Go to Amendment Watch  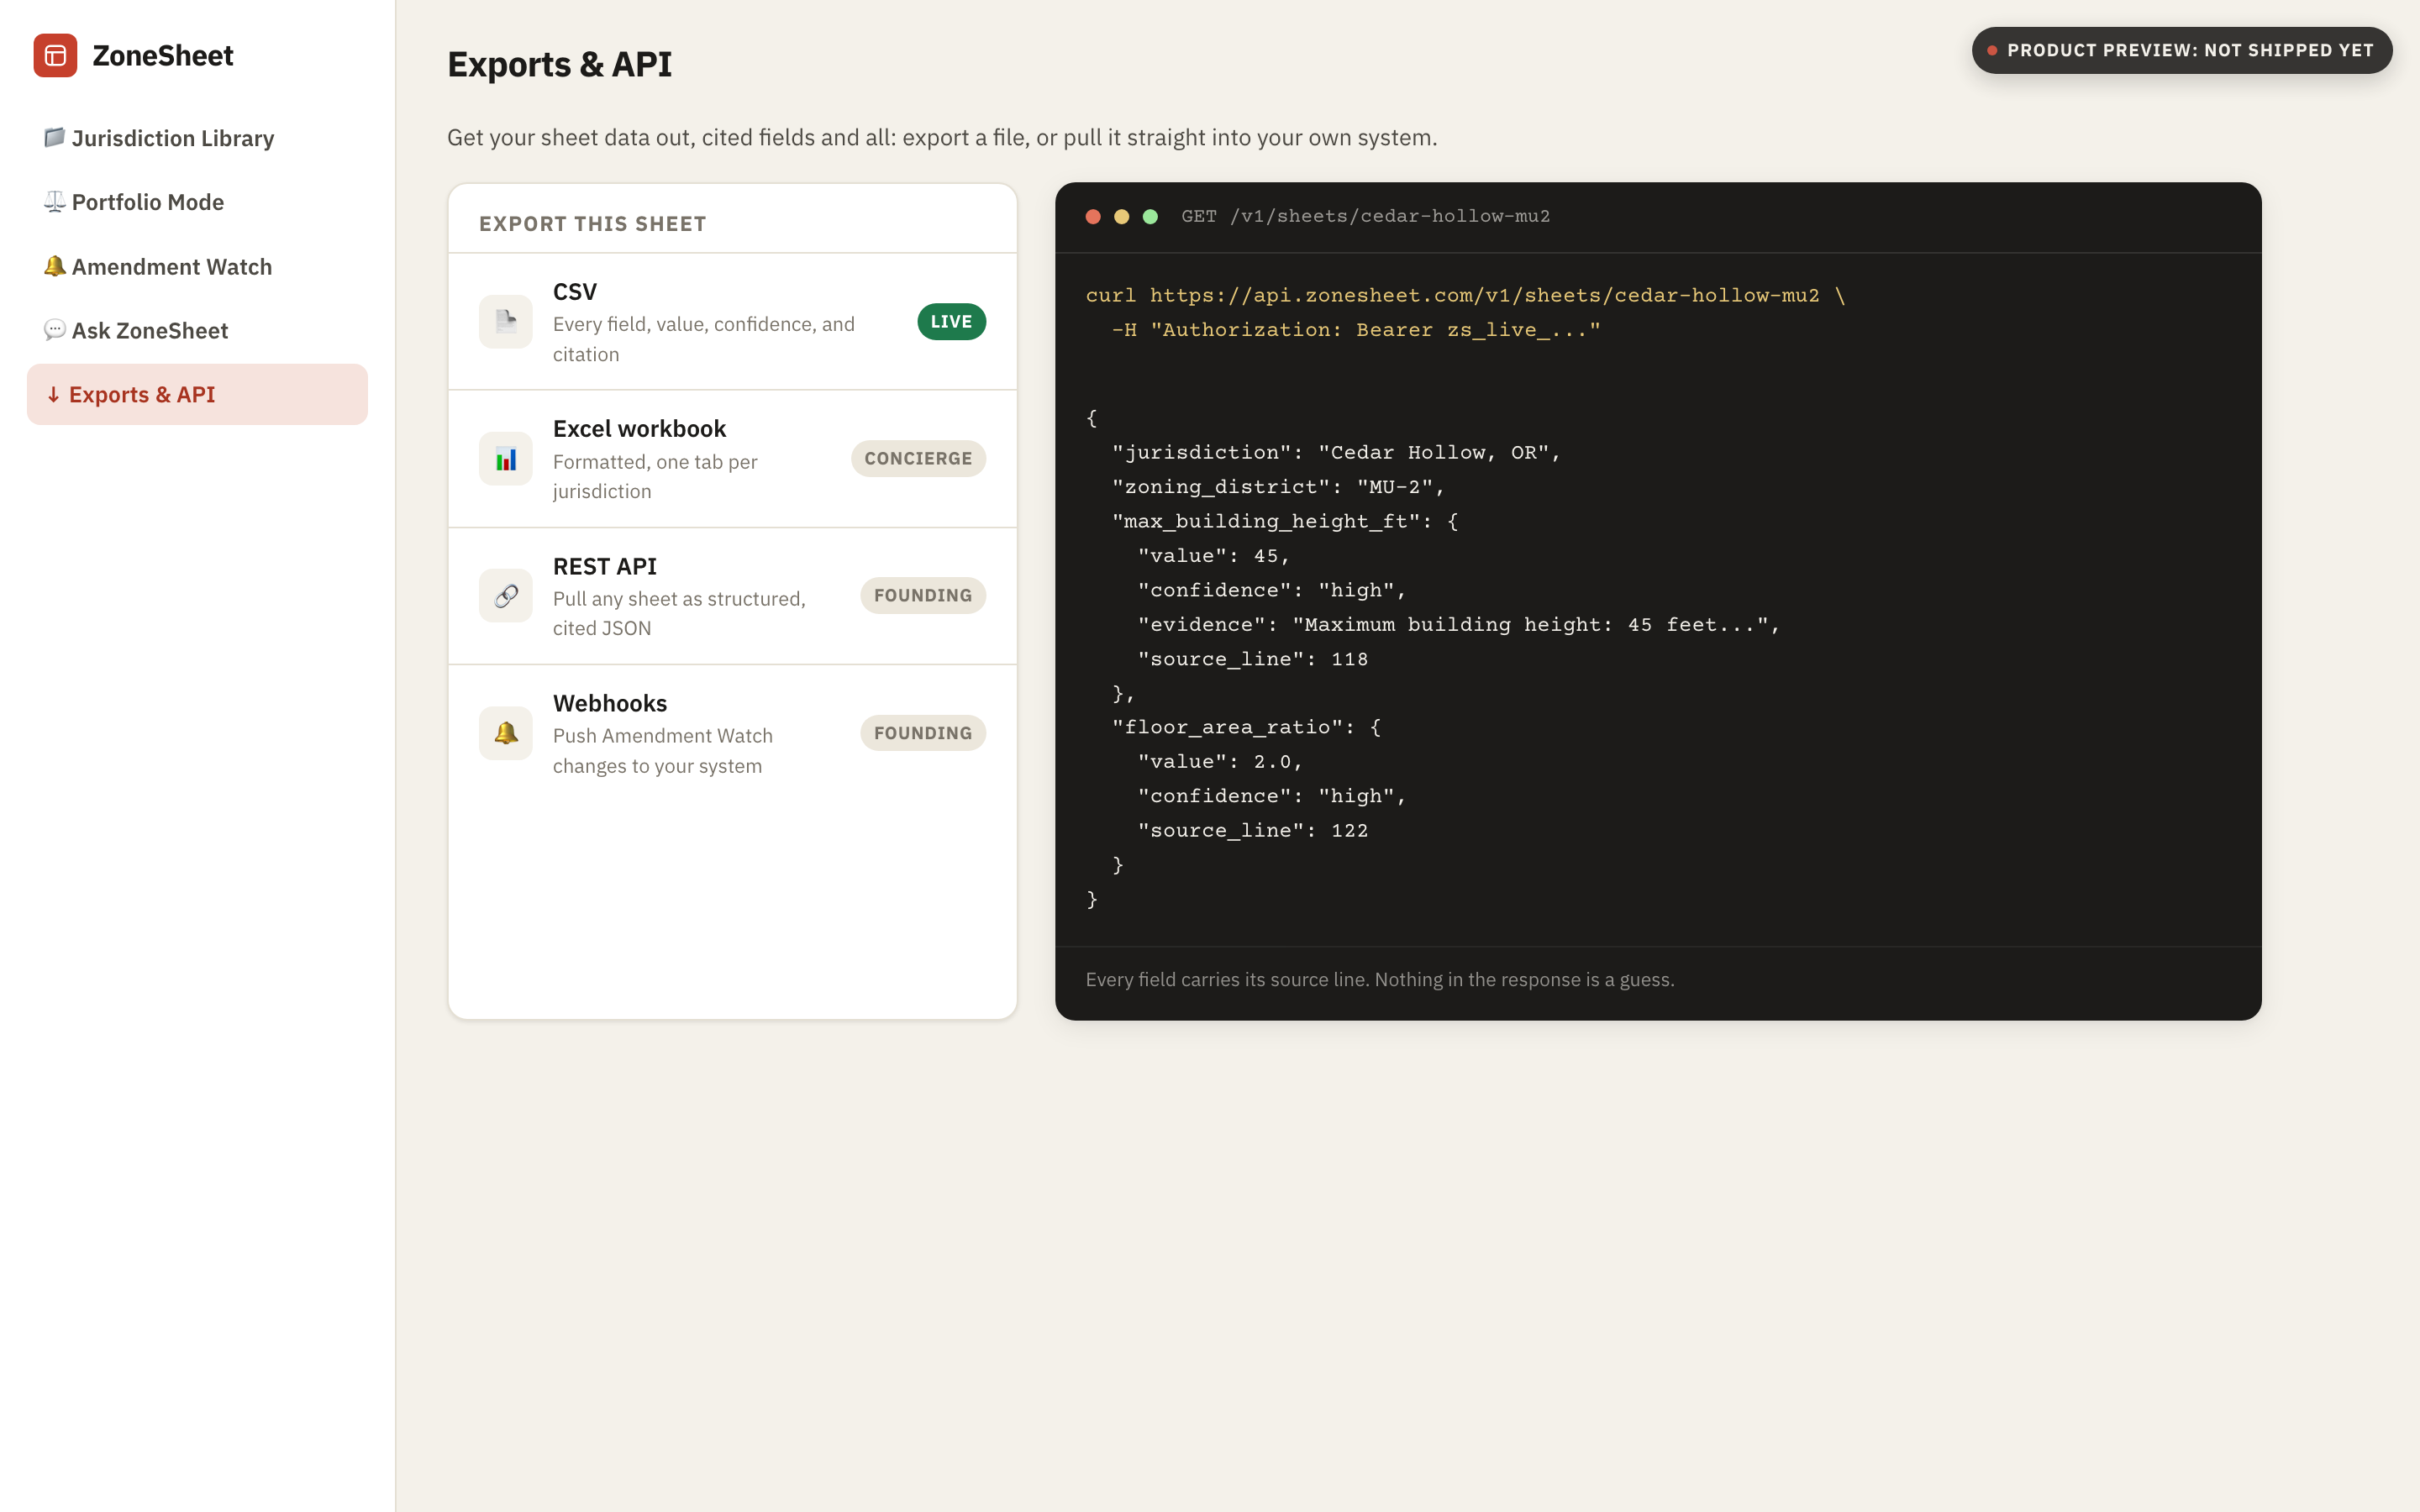click(x=197, y=266)
